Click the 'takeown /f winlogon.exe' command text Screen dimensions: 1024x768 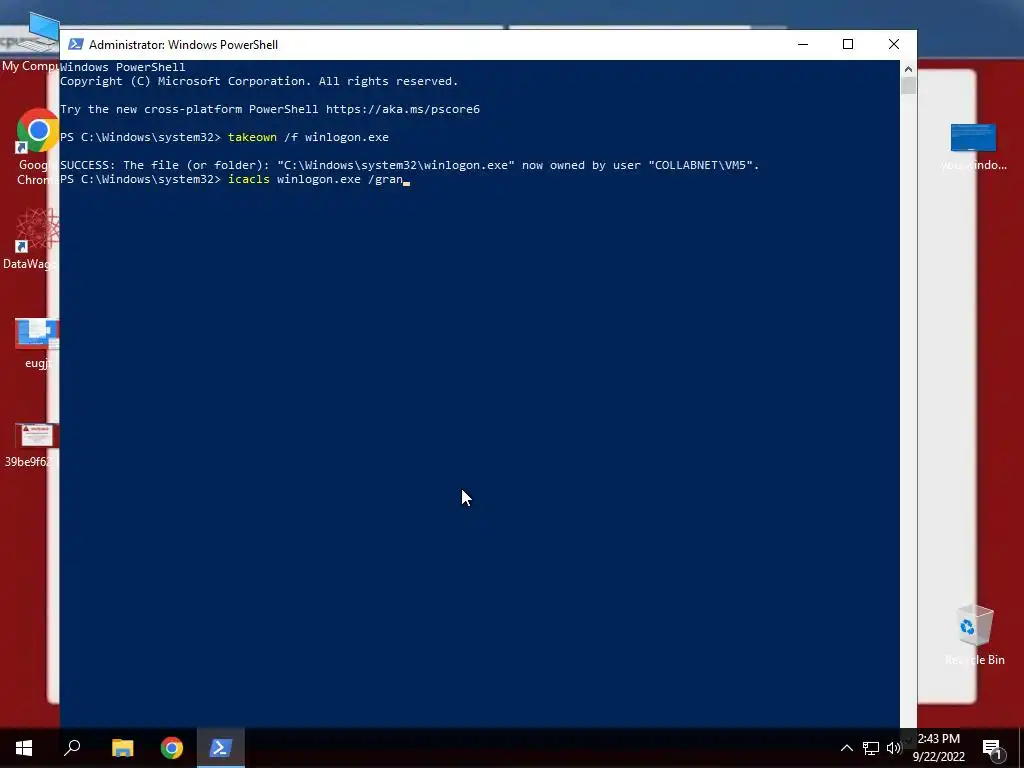tap(308, 137)
